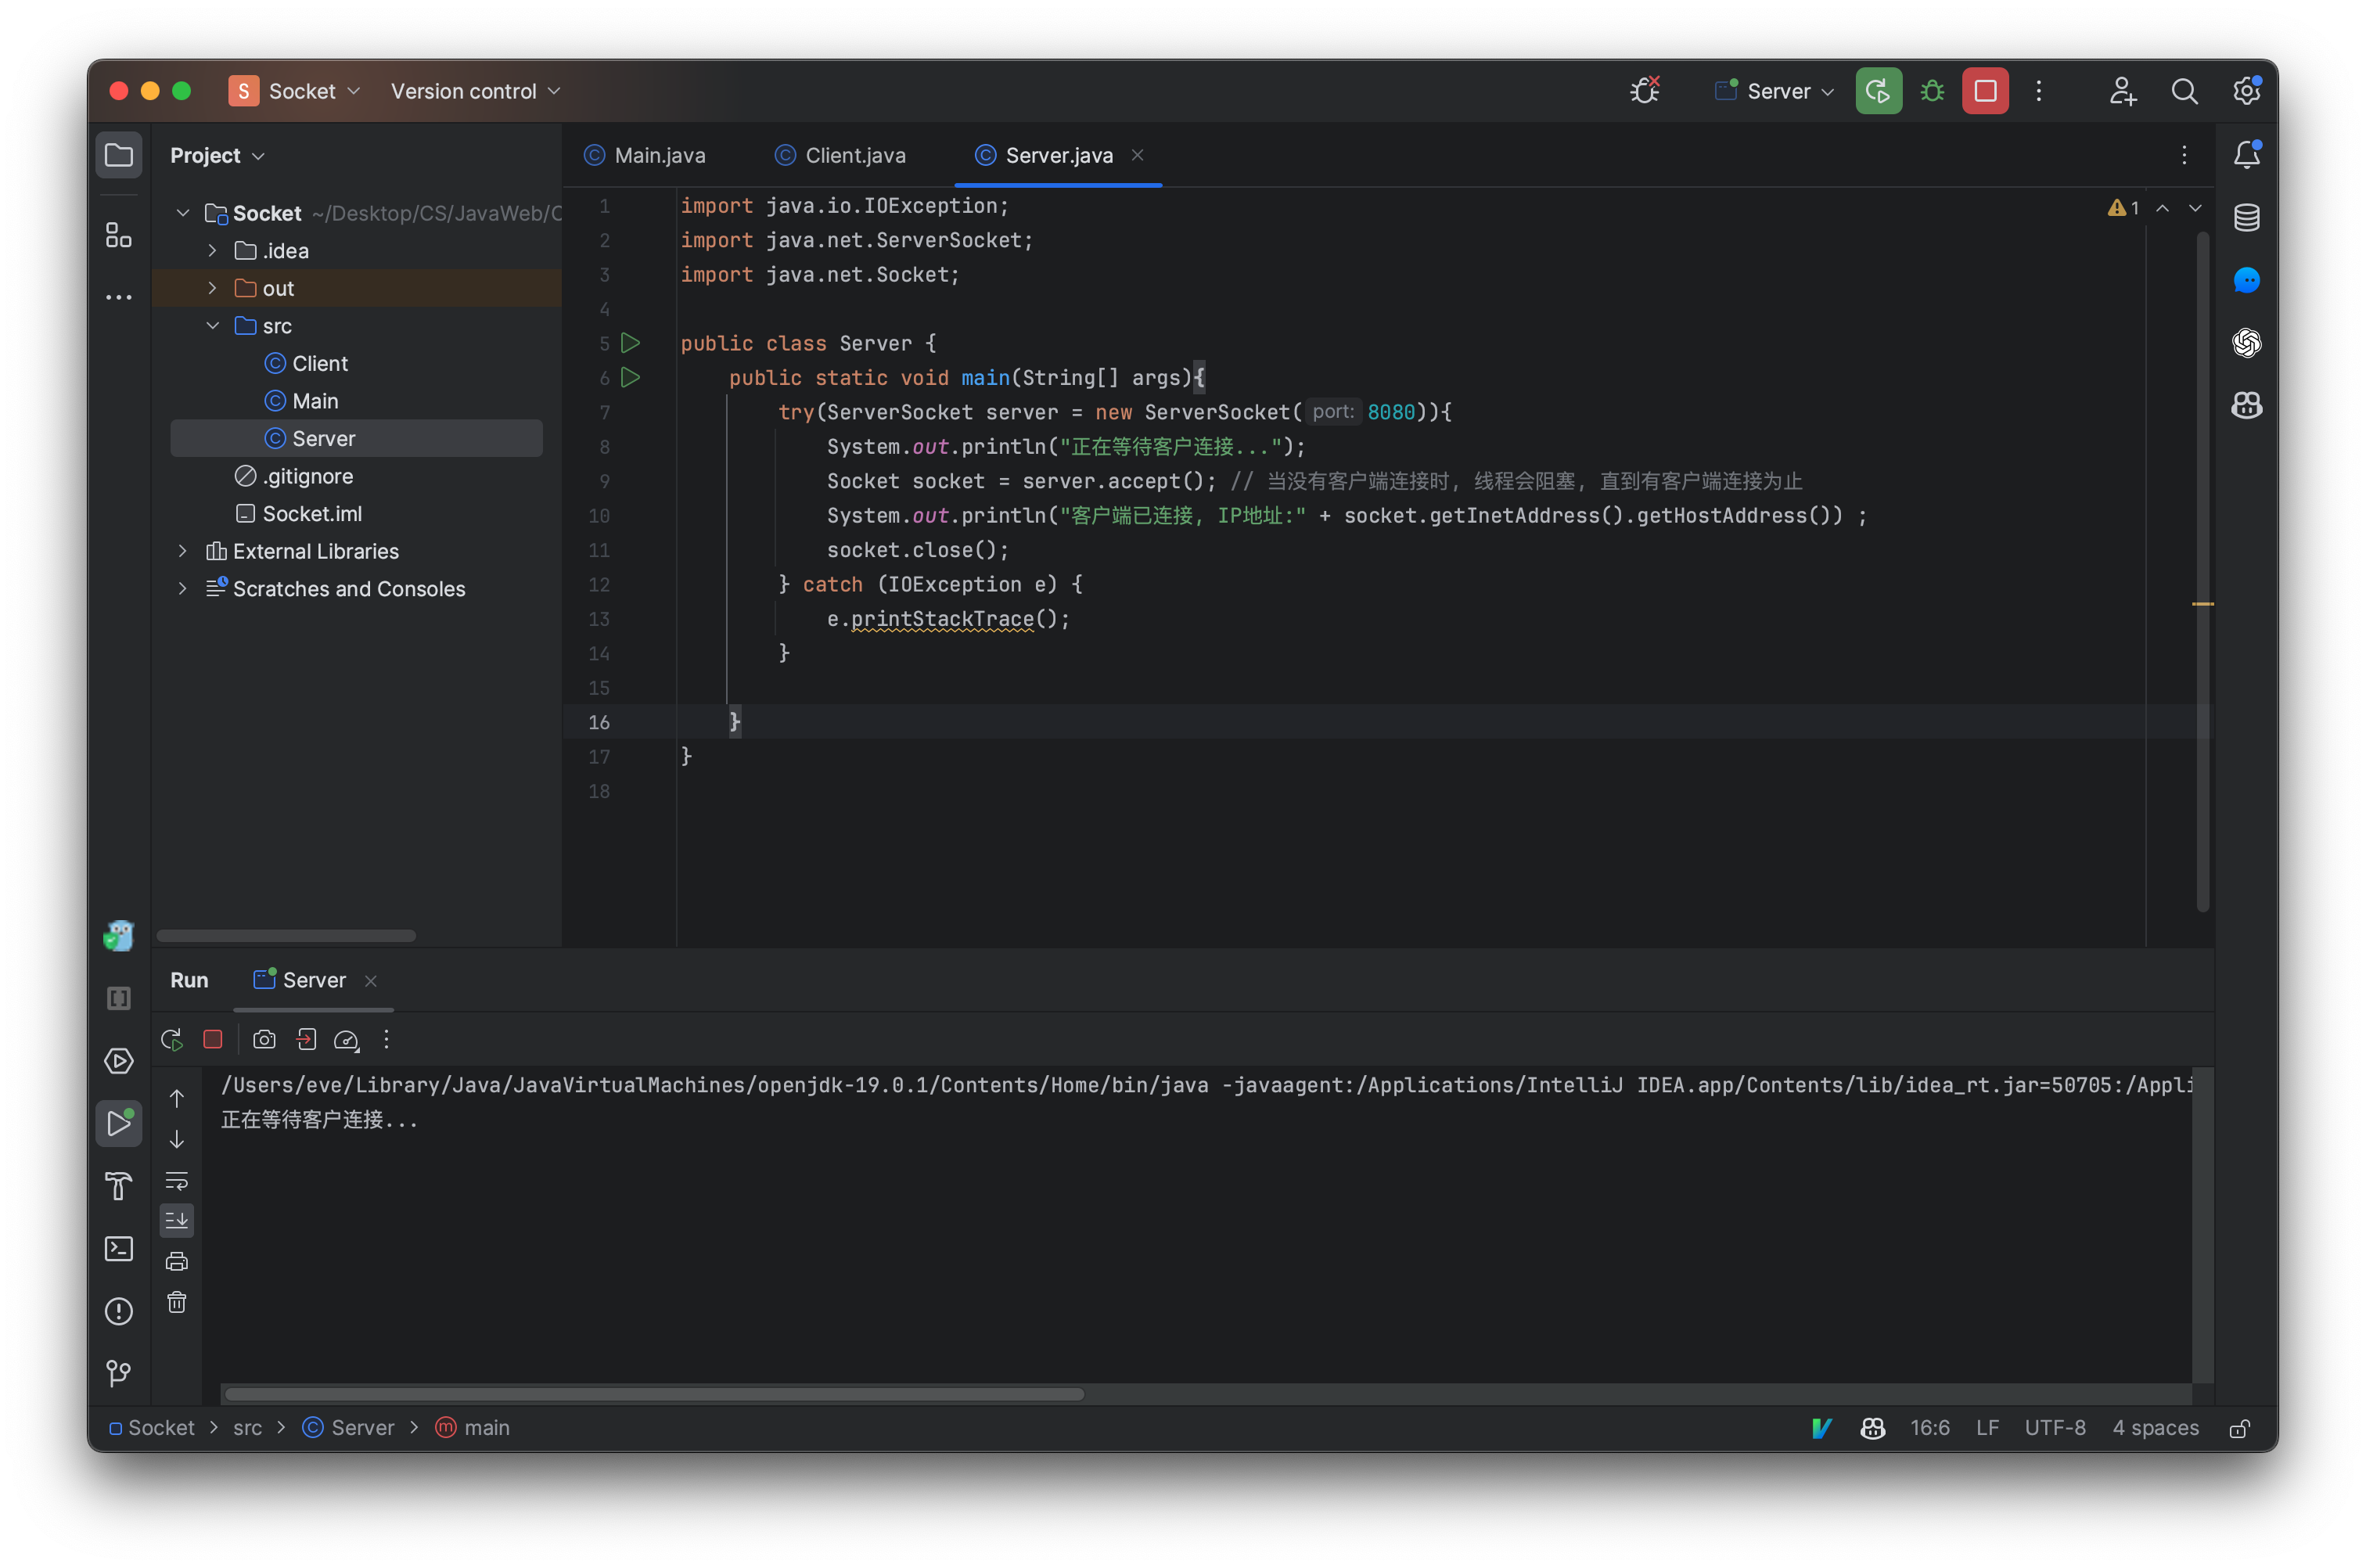The width and height of the screenshot is (2366, 1568).
Task: Expand the out folder in the project tree
Action: [212, 288]
